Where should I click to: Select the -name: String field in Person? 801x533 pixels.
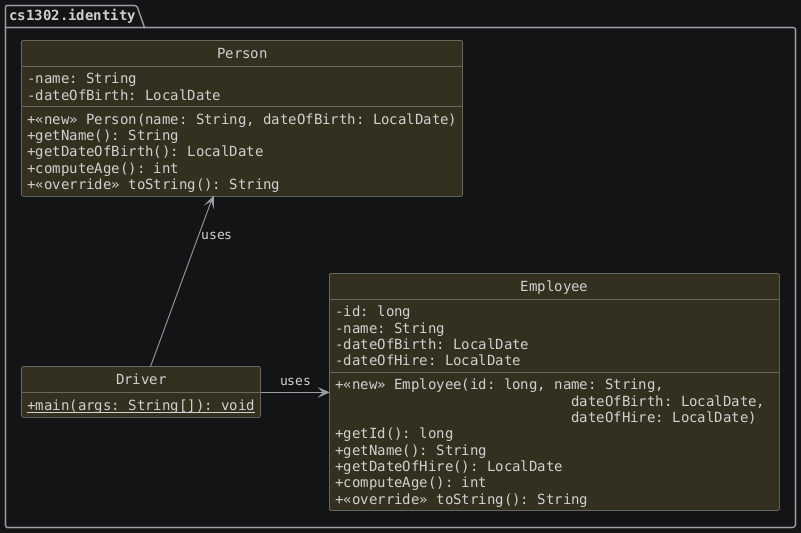point(82,78)
